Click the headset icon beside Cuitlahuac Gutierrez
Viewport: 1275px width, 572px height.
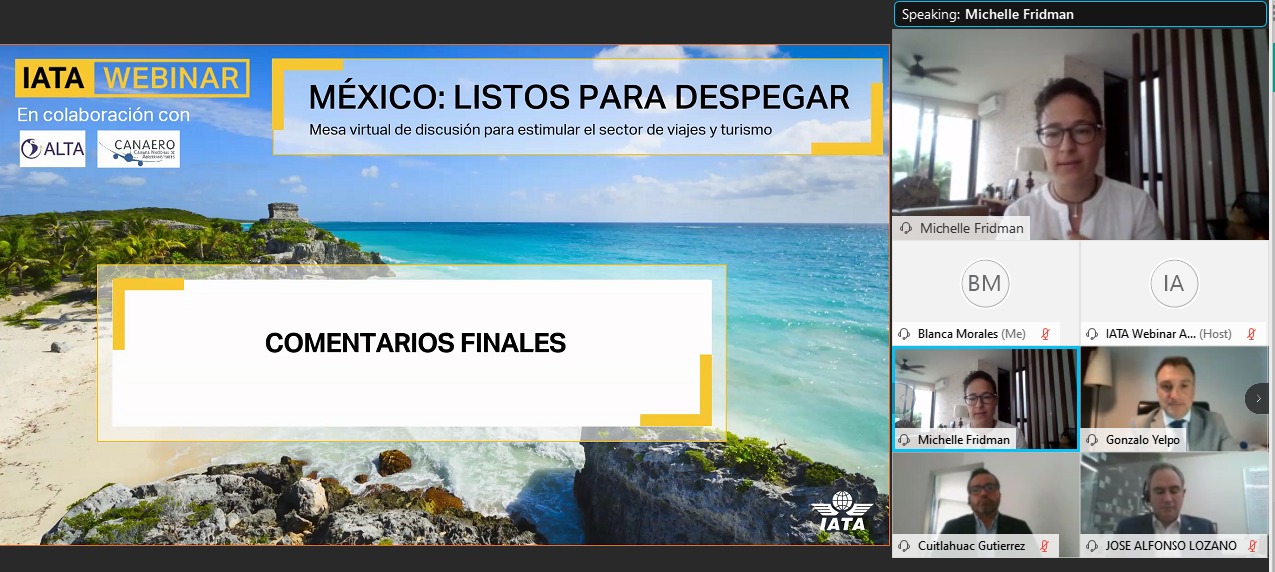(x=905, y=546)
